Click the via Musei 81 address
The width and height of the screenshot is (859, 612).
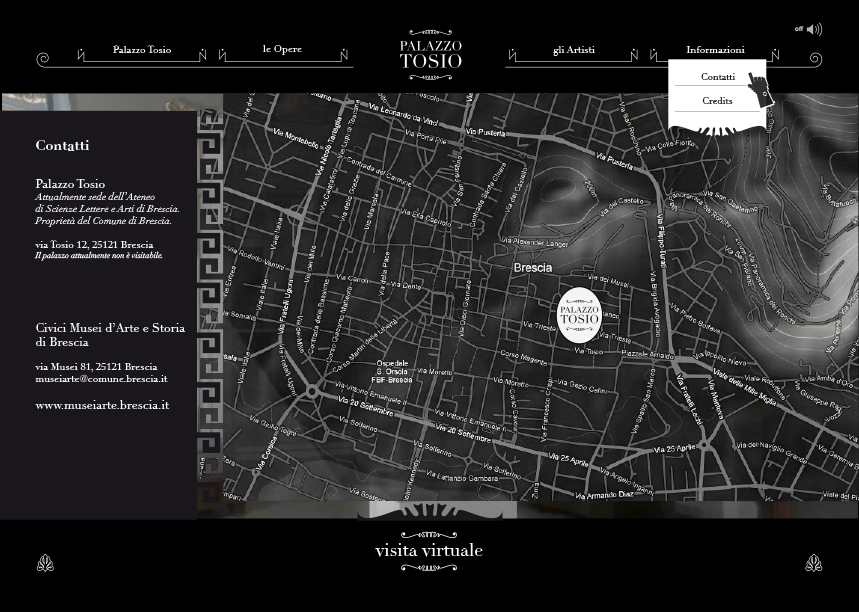click(96, 367)
